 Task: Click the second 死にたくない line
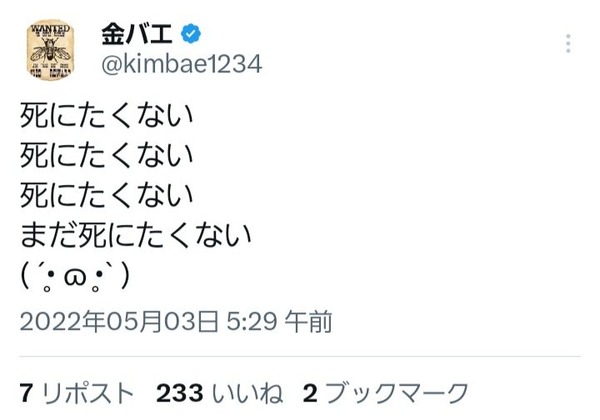106,155
